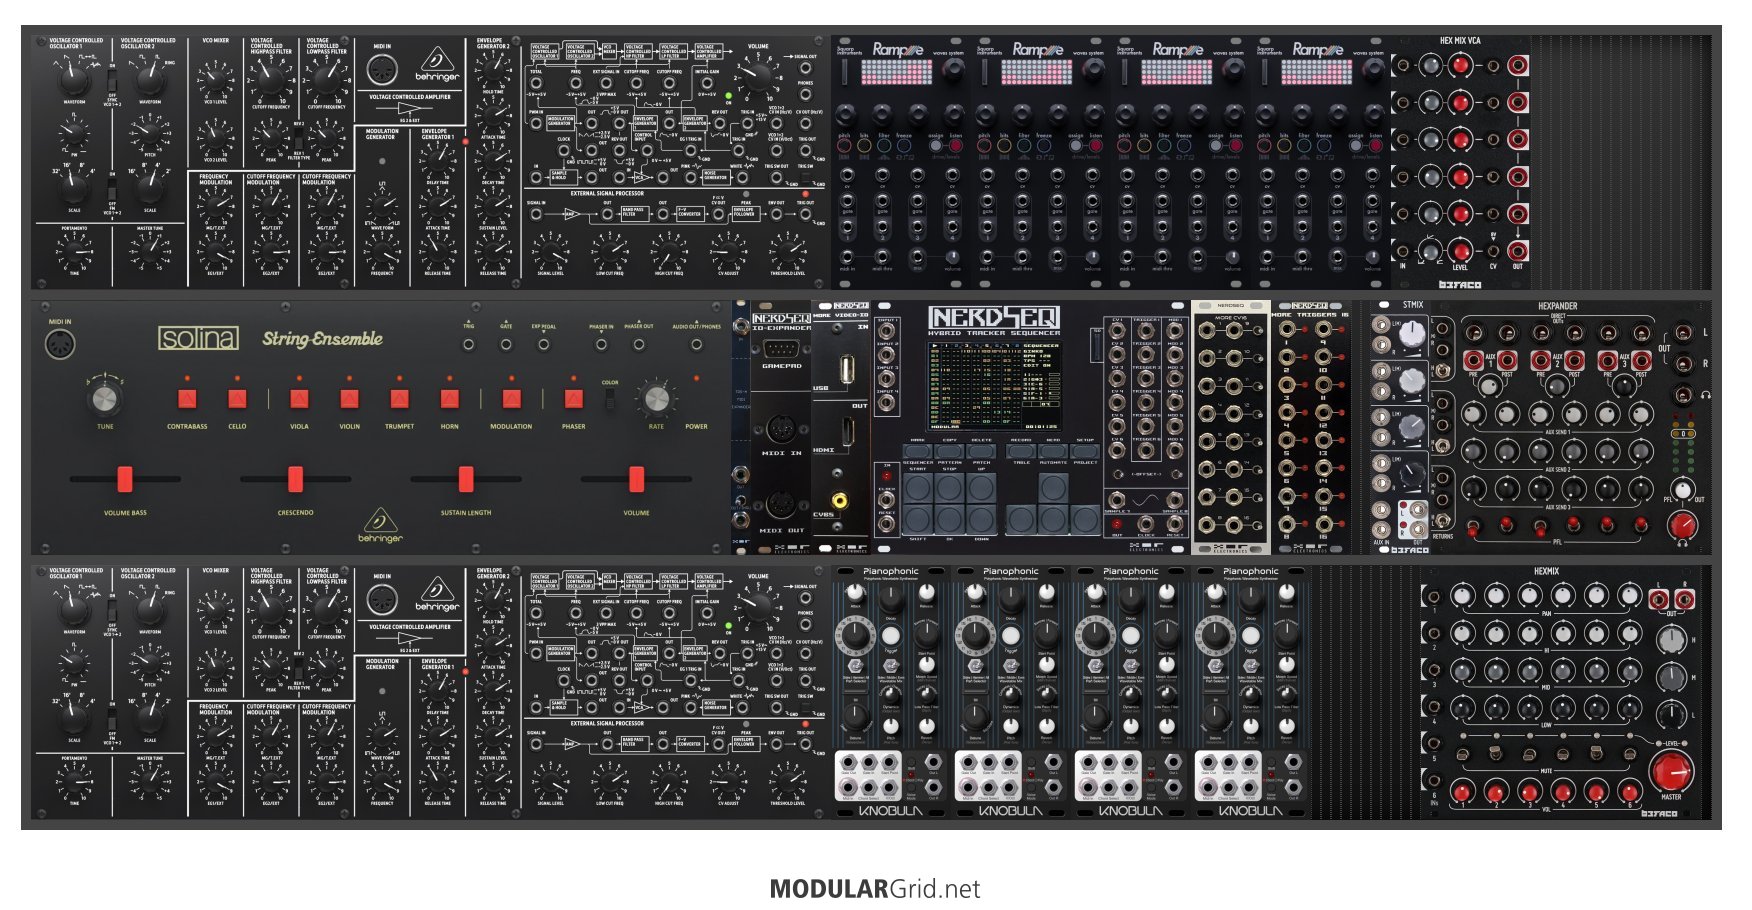This screenshot has height=910, width=1752.
Task: Hit the NerdSeq STOP pad
Action: pyautogui.click(x=950, y=487)
